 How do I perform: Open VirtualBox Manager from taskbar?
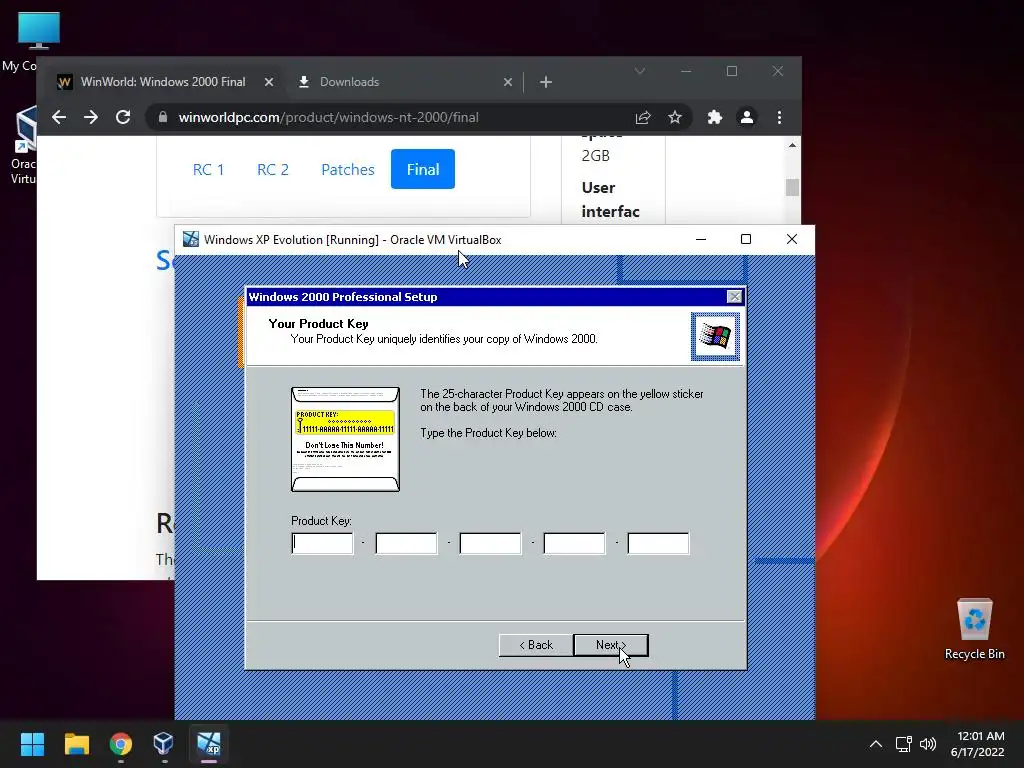point(164,744)
